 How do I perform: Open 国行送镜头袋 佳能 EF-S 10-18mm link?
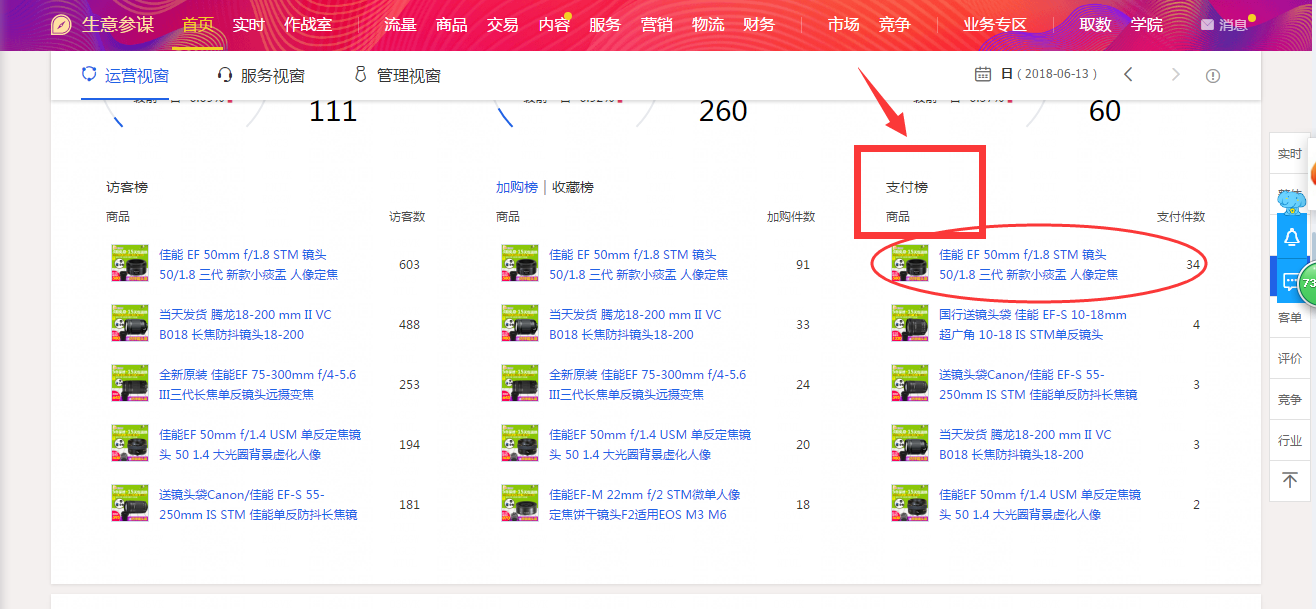click(1033, 324)
